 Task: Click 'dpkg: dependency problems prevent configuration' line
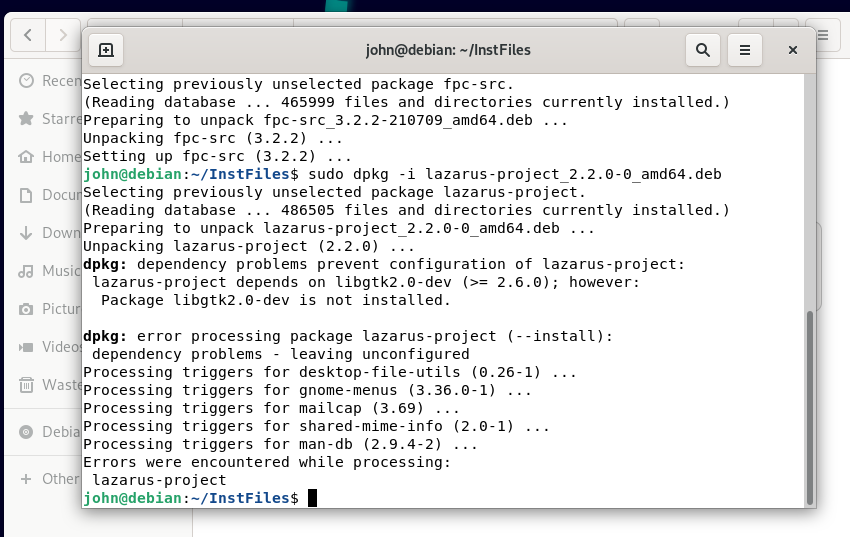tap(384, 264)
